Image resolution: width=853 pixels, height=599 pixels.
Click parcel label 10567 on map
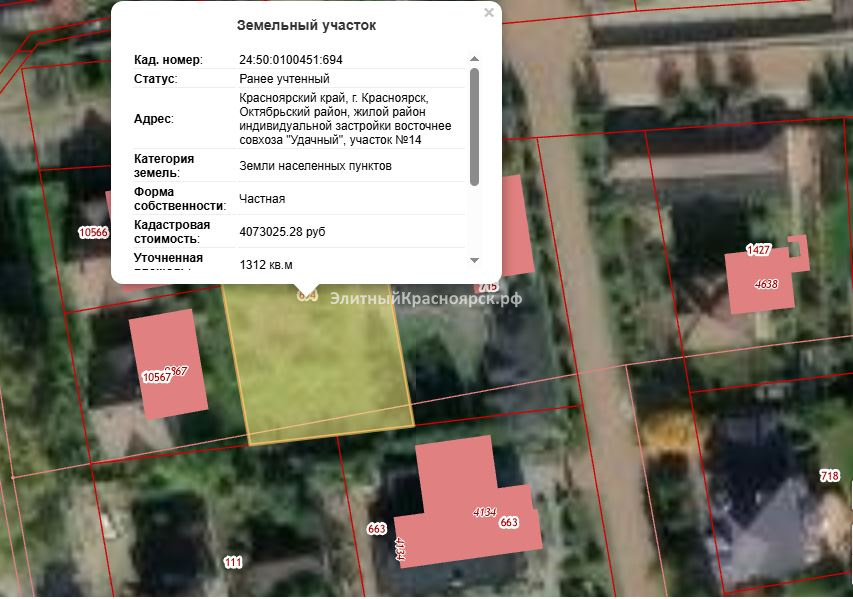(156, 377)
